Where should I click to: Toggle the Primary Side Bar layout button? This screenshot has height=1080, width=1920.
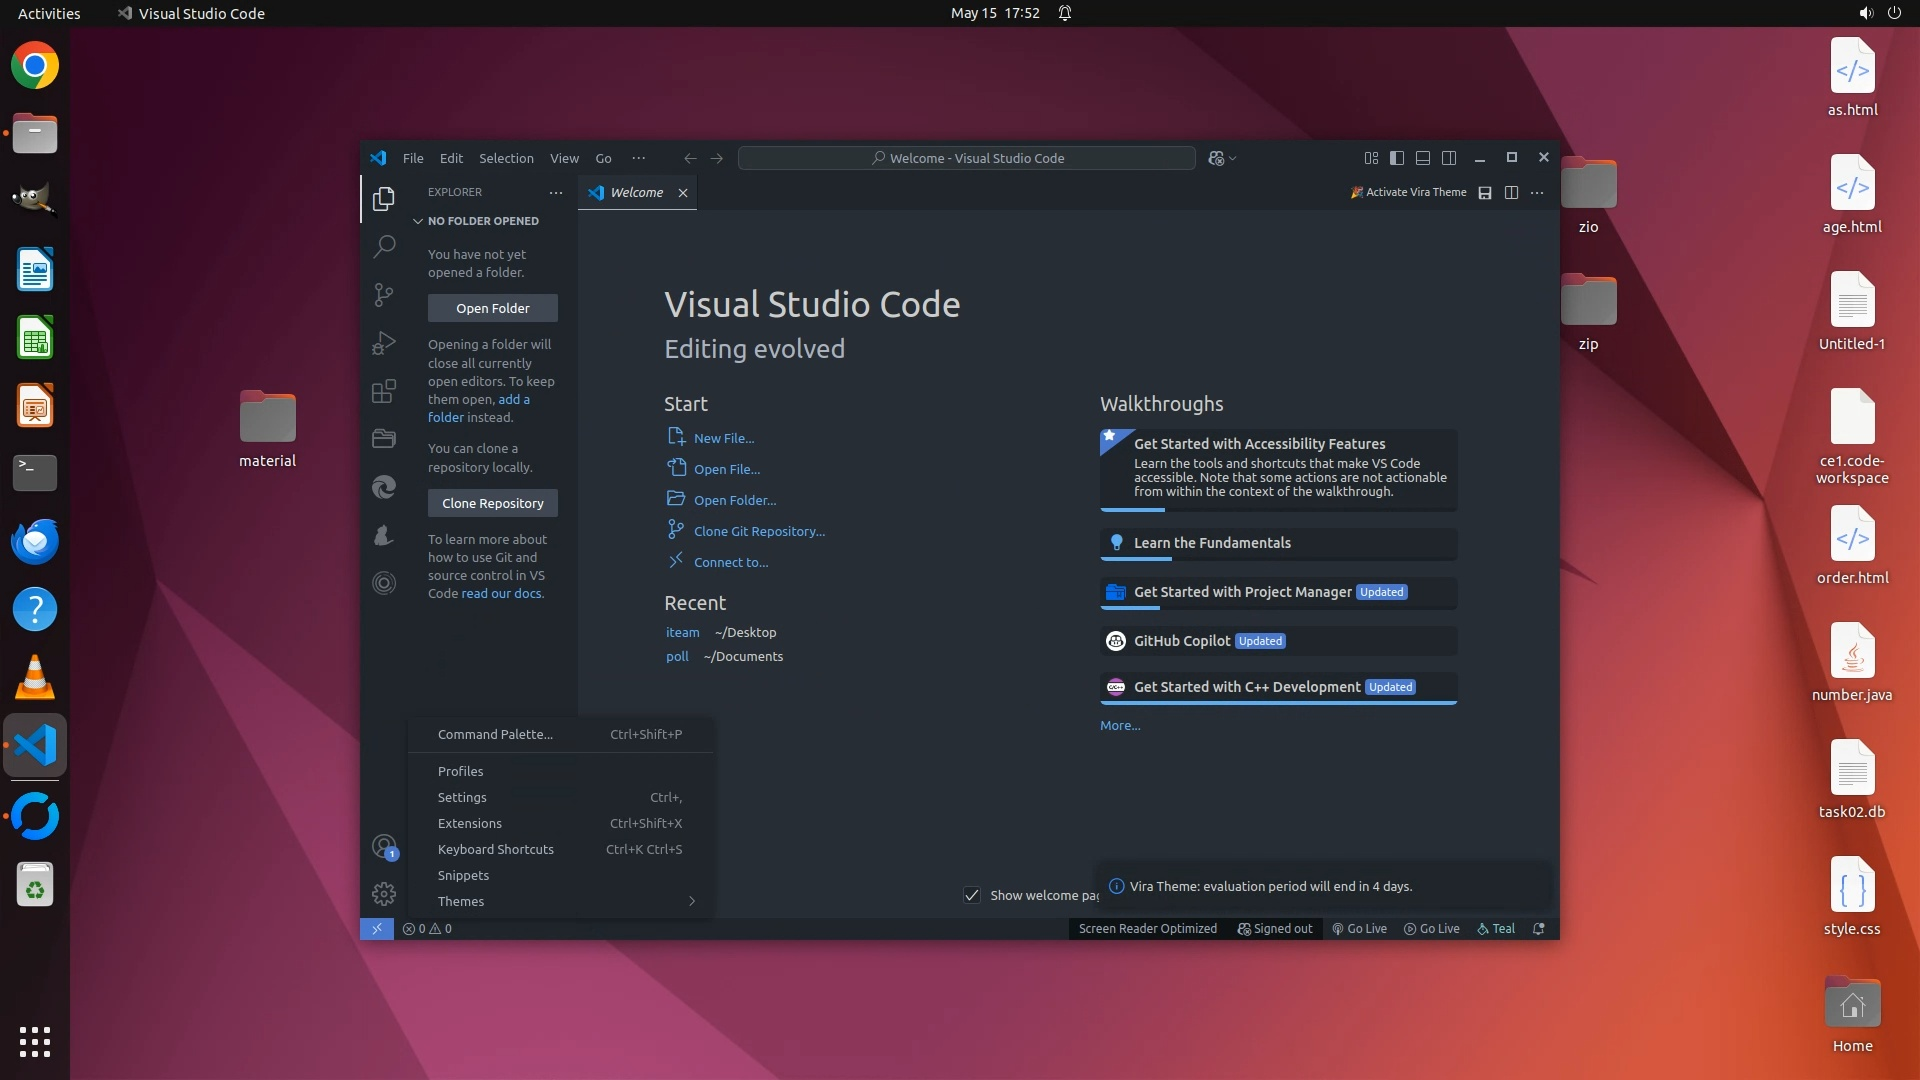click(1397, 158)
